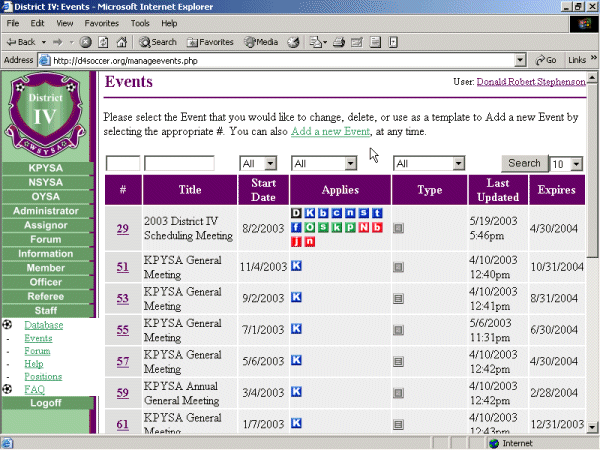
Task: Open the Tools menu
Action: coord(140,22)
